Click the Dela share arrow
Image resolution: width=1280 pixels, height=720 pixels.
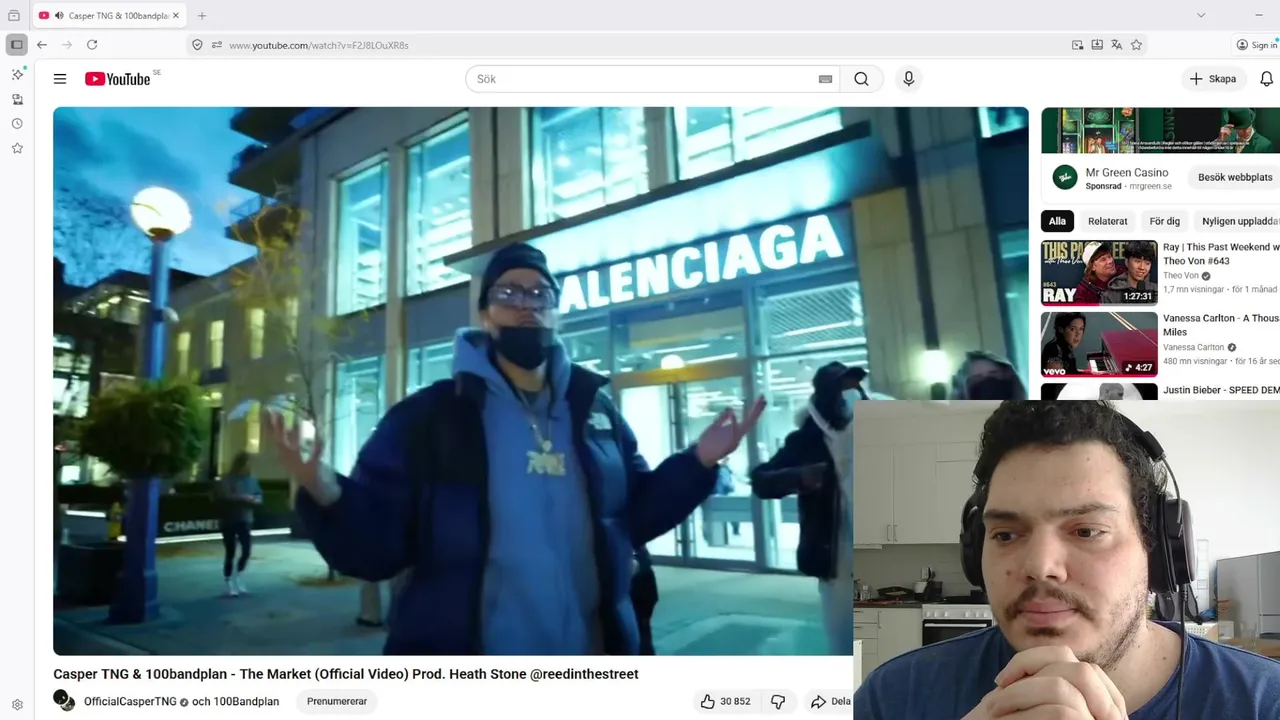click(x=830, y=701)
